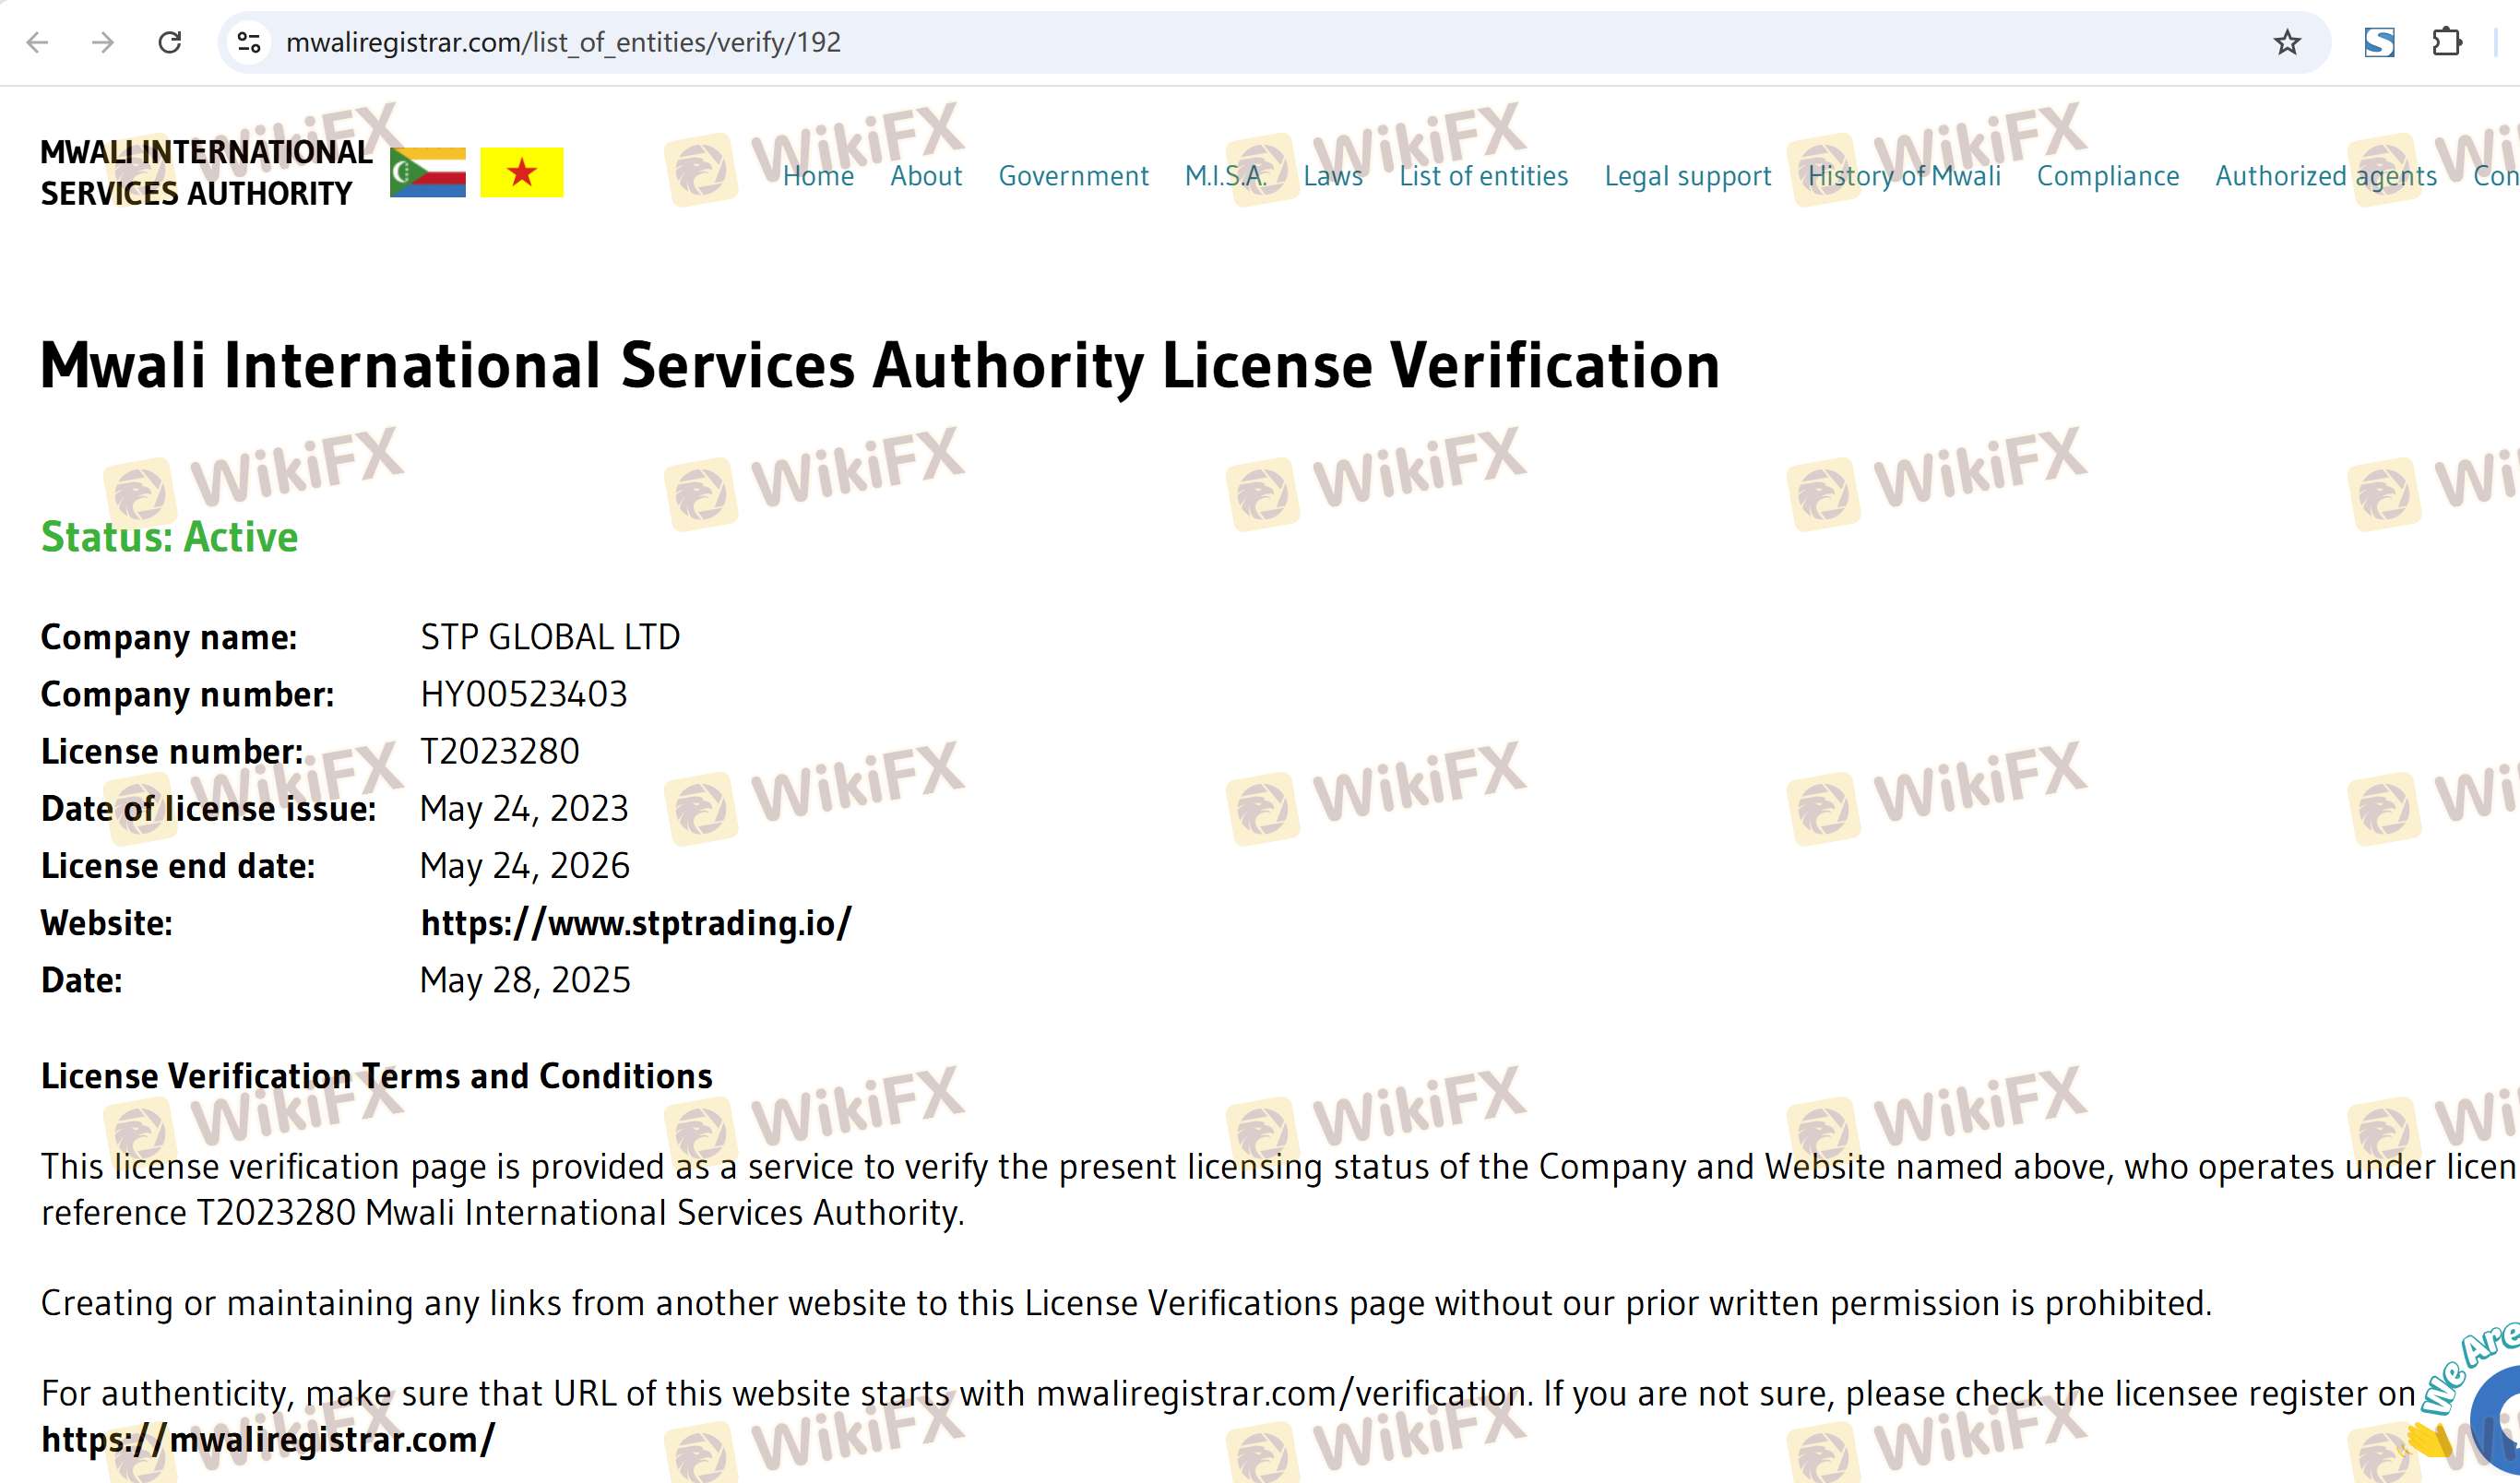The image size is (2520, 1483).
Task: Open the browser extensions puzzle icon
Action: 2446,42
